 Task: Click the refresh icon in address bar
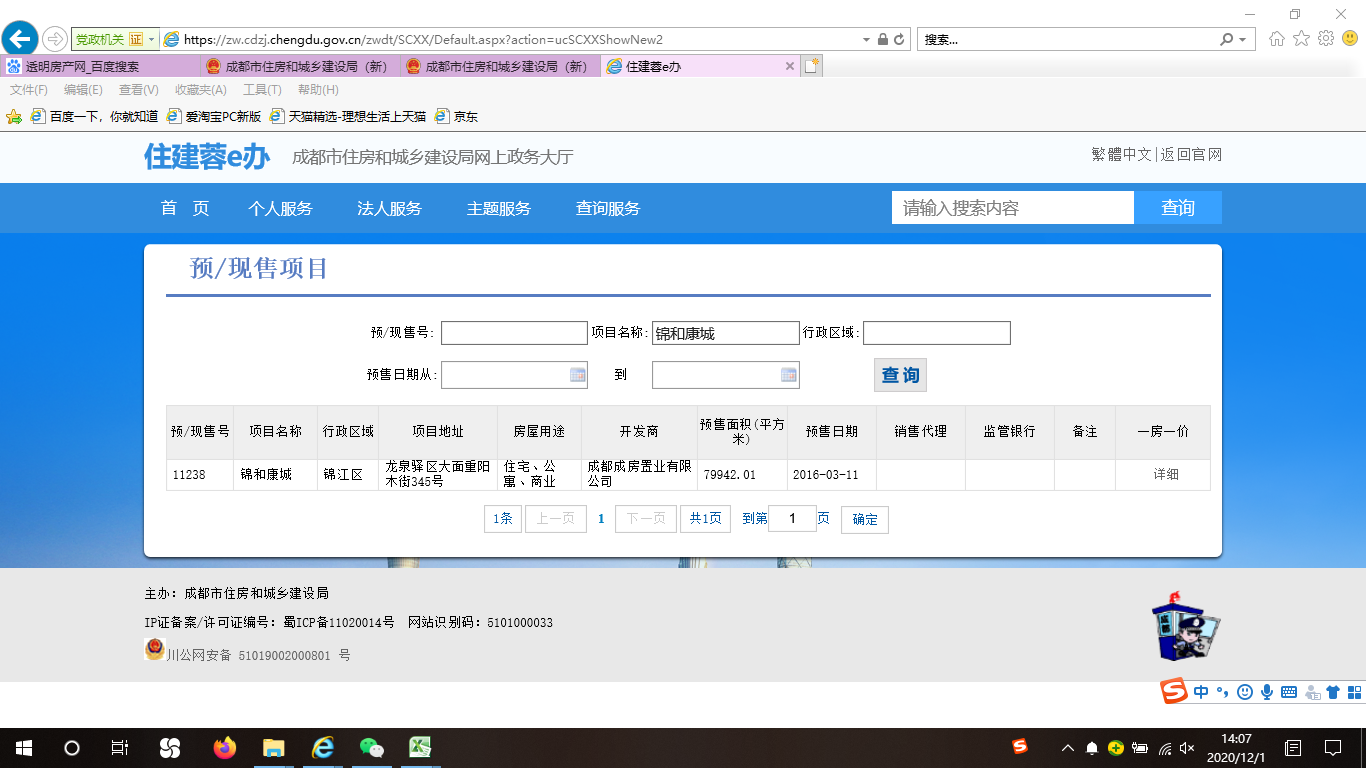click(x=899, y=40)
